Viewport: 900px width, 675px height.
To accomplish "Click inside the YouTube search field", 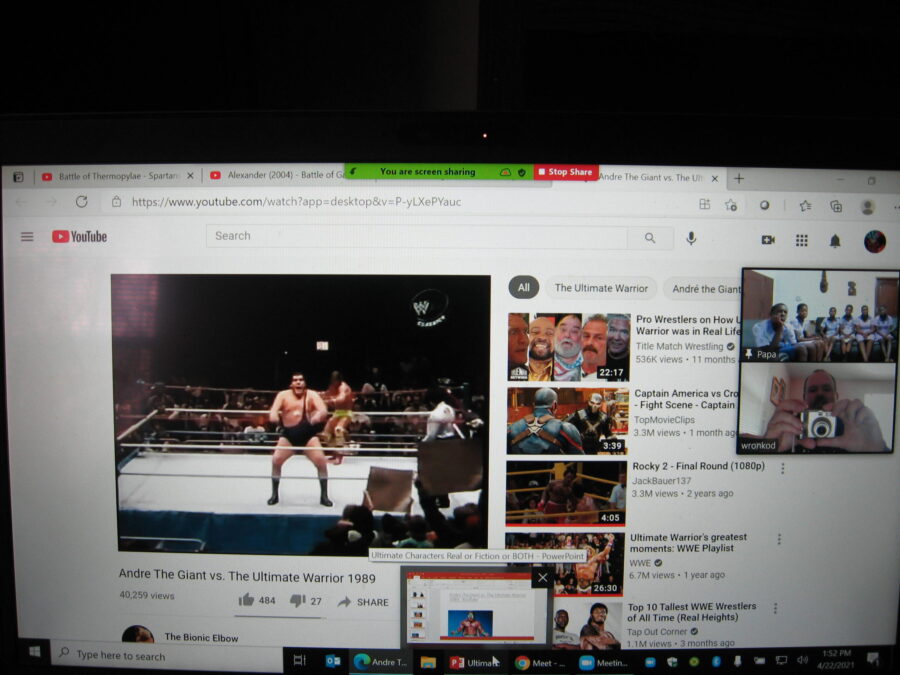I will click(415, 237).
